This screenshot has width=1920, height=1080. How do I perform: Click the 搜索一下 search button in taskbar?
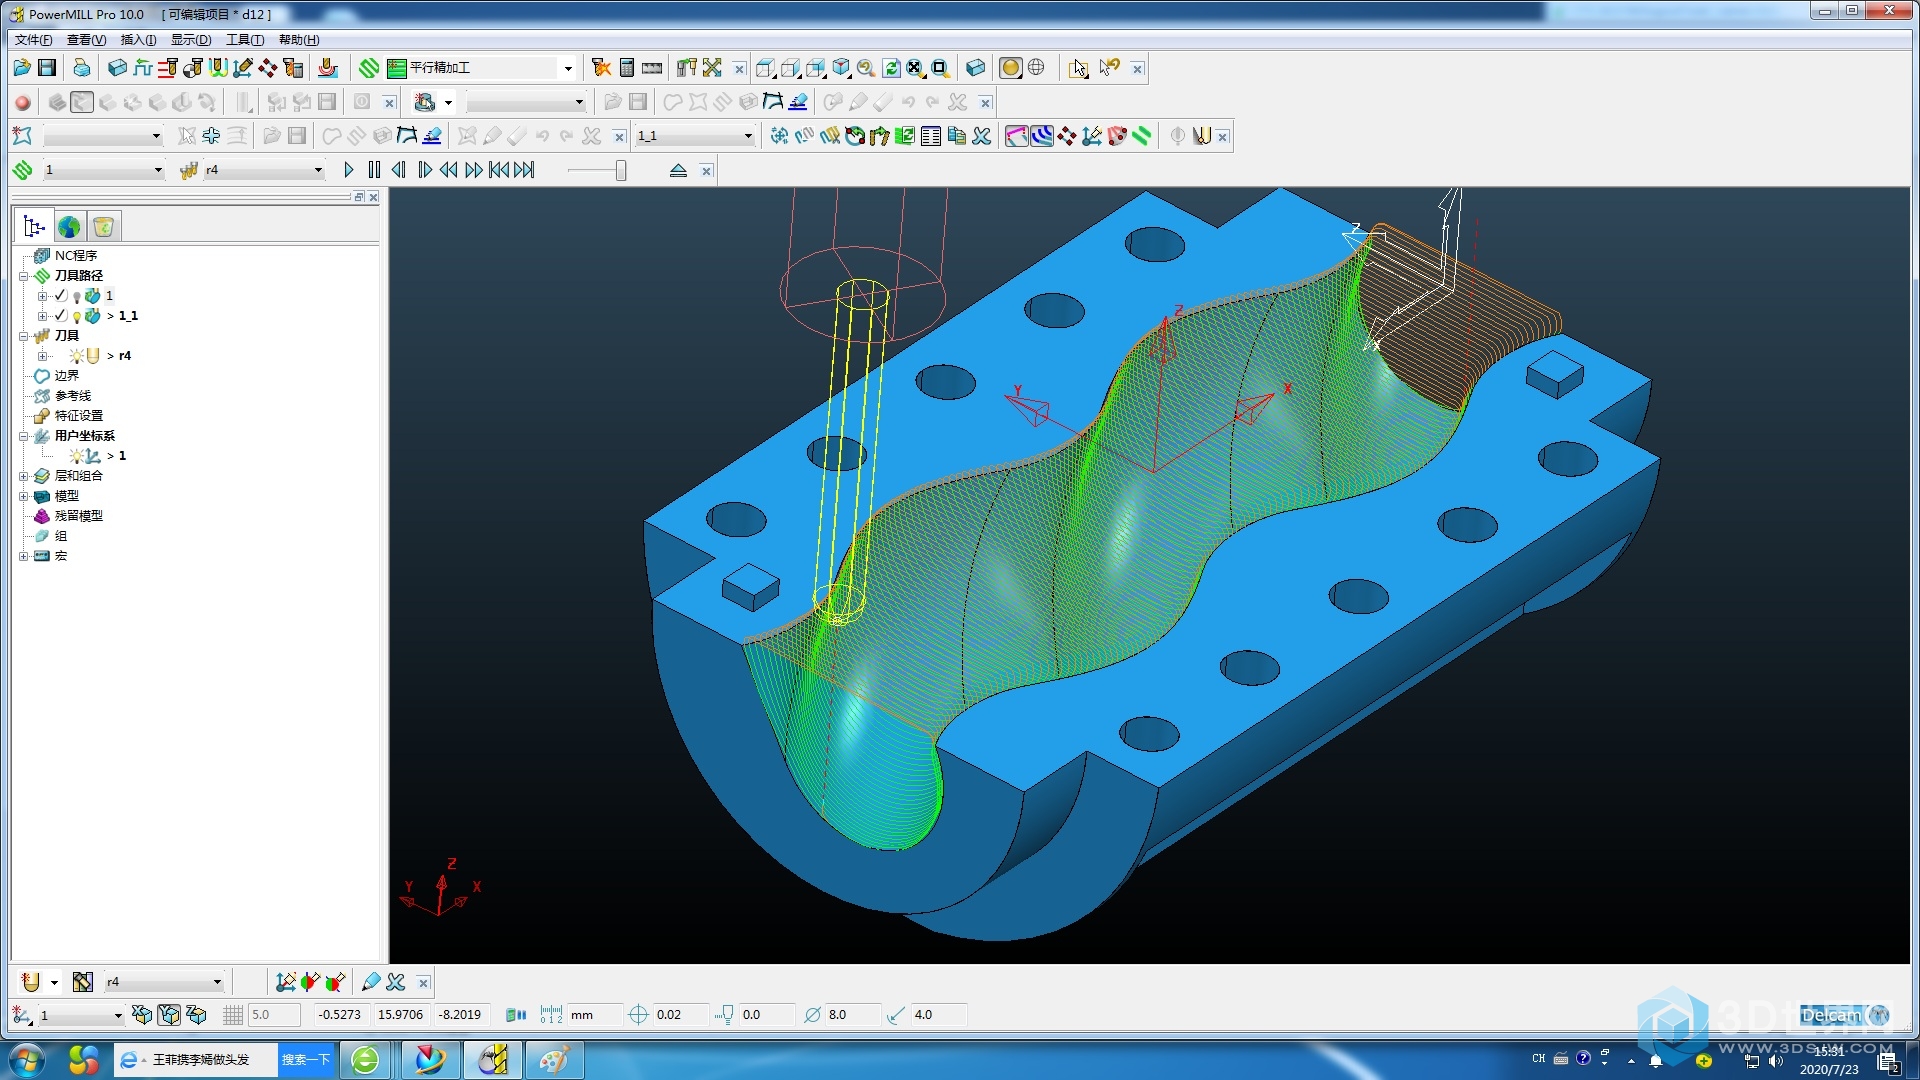pos(306,1060)
